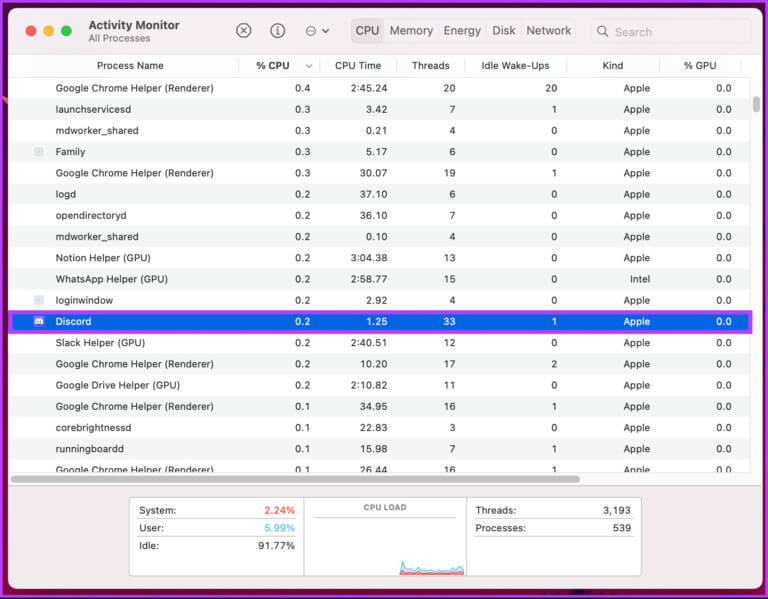Click the stop process X icon

click(x=243, y=31)
